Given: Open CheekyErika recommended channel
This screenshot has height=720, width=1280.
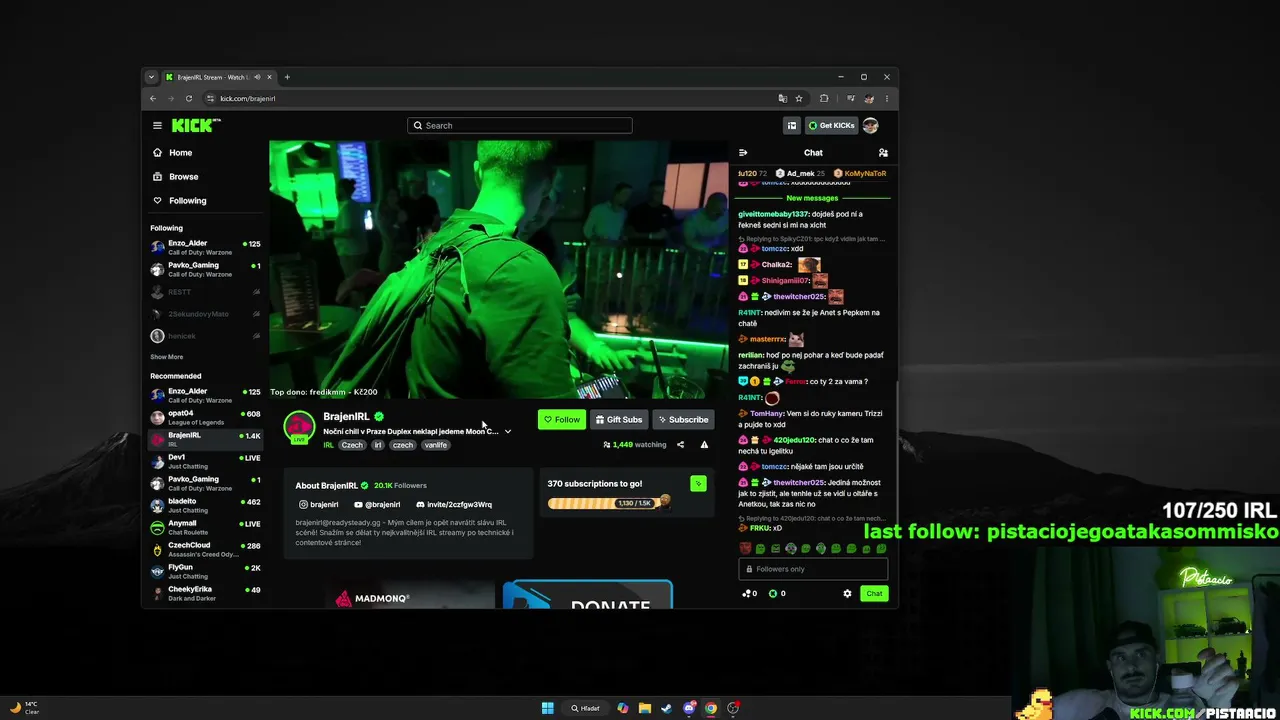Looking at the screenshot, I should coord(205,593).
